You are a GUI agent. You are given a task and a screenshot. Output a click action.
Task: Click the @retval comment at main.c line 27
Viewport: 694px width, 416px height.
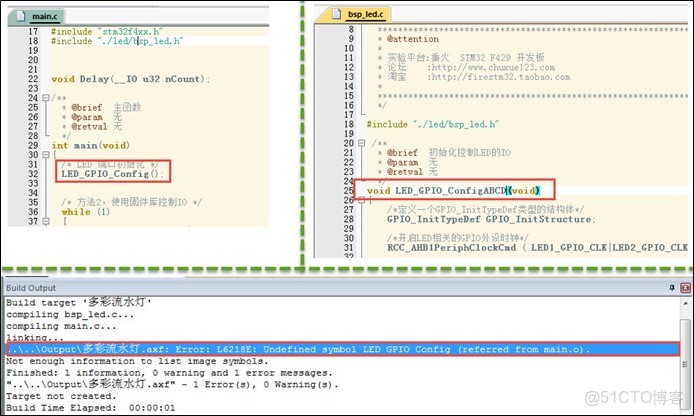[92, 127]
